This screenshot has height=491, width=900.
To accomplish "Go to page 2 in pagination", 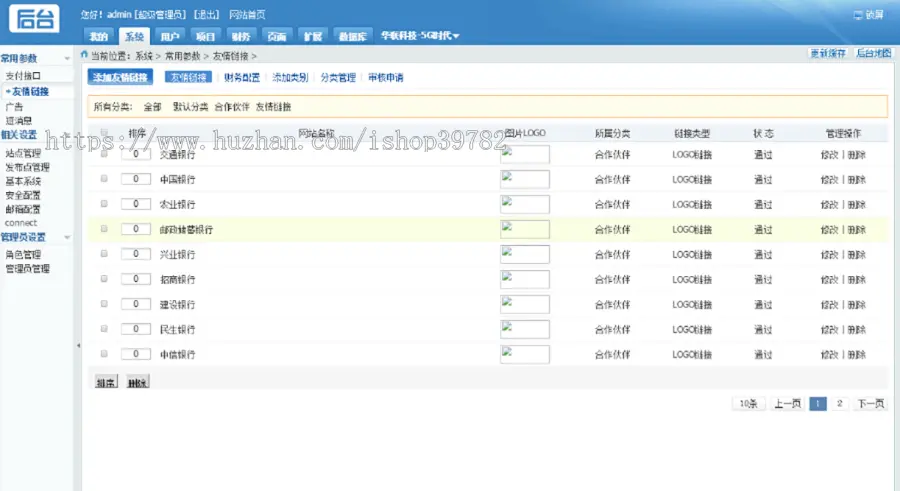I will 839,404.
